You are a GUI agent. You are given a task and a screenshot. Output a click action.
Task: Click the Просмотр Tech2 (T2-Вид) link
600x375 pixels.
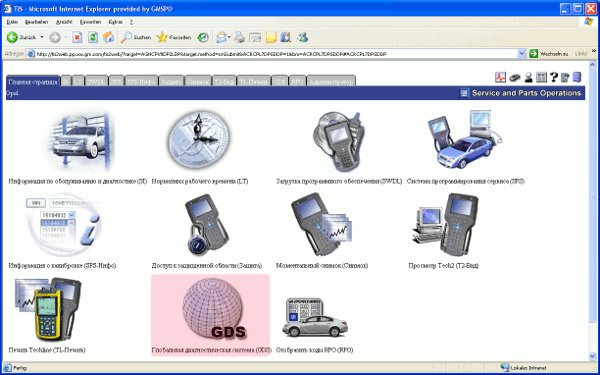(x=443, y=266)
